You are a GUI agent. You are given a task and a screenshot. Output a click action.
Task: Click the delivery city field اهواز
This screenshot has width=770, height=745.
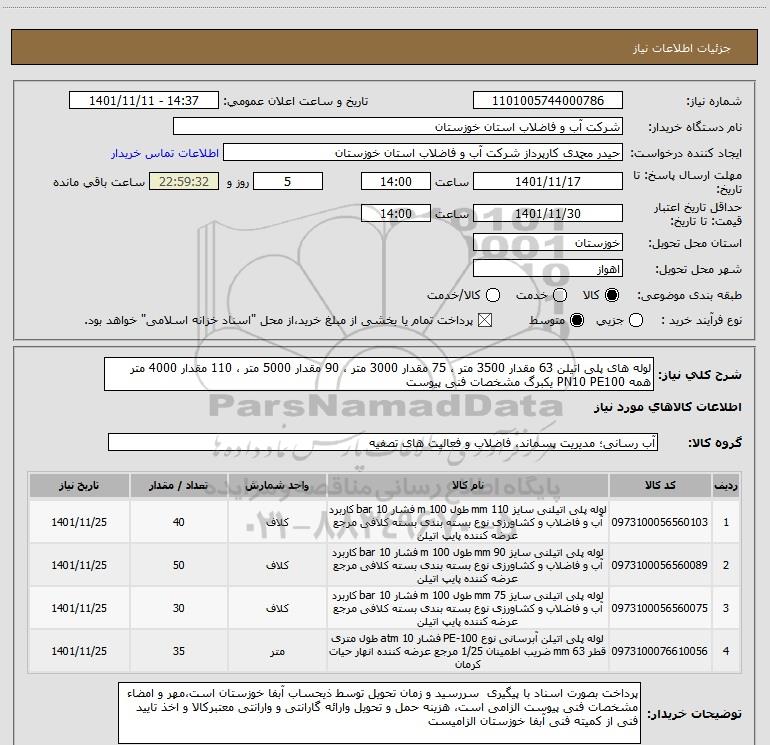(548, 269)
